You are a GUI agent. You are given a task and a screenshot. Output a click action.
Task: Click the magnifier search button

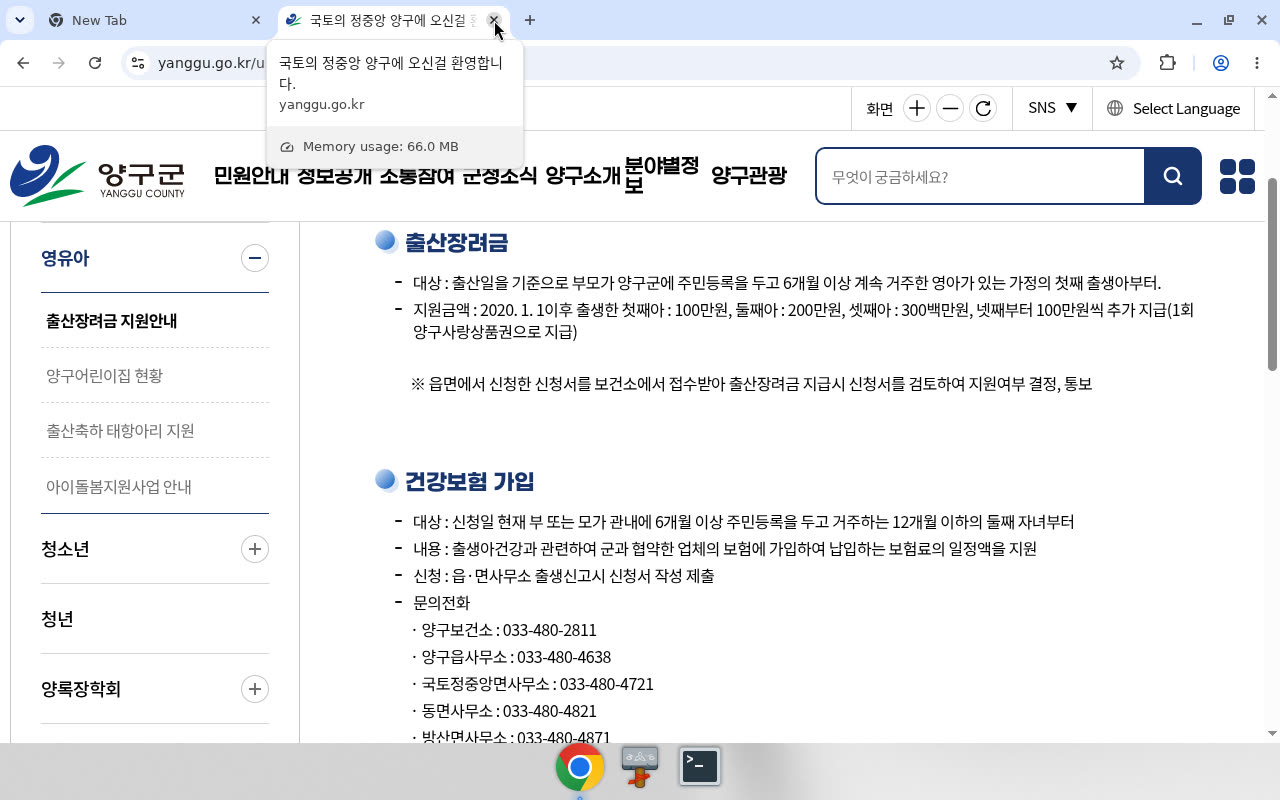[1173, 176]
